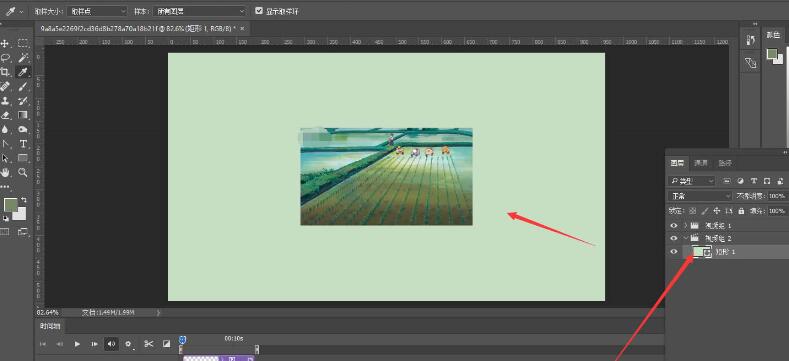
Task: Click the blue timeline playhead marker
Action: (x=183, y=341)
